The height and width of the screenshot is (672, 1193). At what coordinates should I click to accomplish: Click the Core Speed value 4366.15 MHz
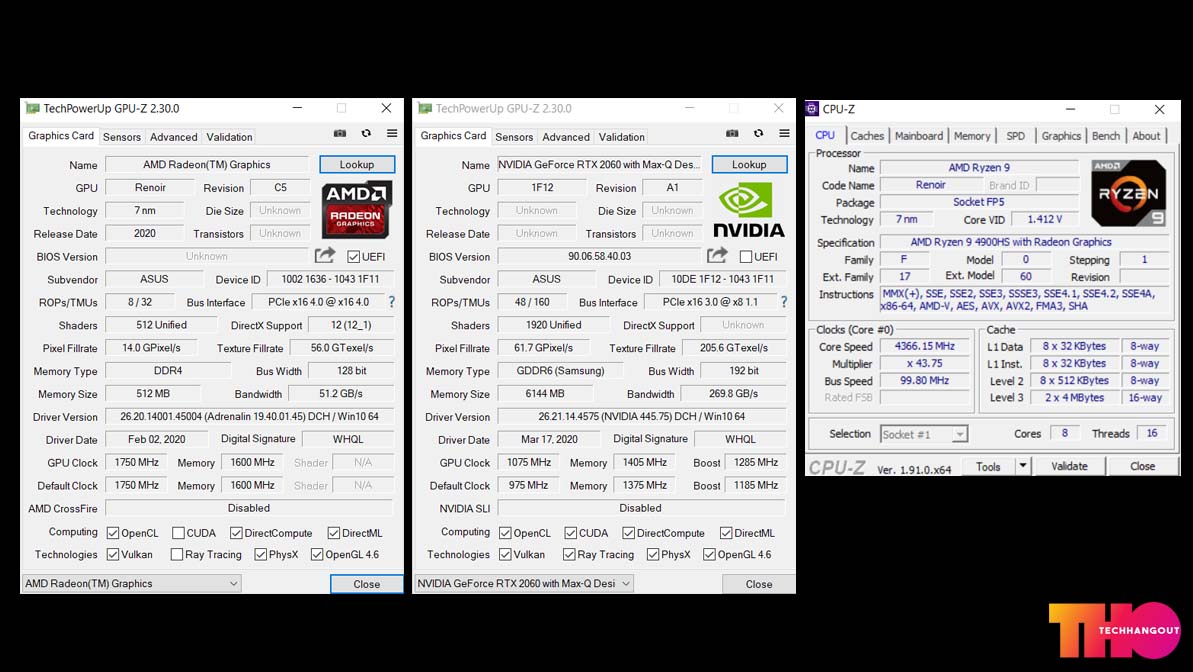(924, 346)
